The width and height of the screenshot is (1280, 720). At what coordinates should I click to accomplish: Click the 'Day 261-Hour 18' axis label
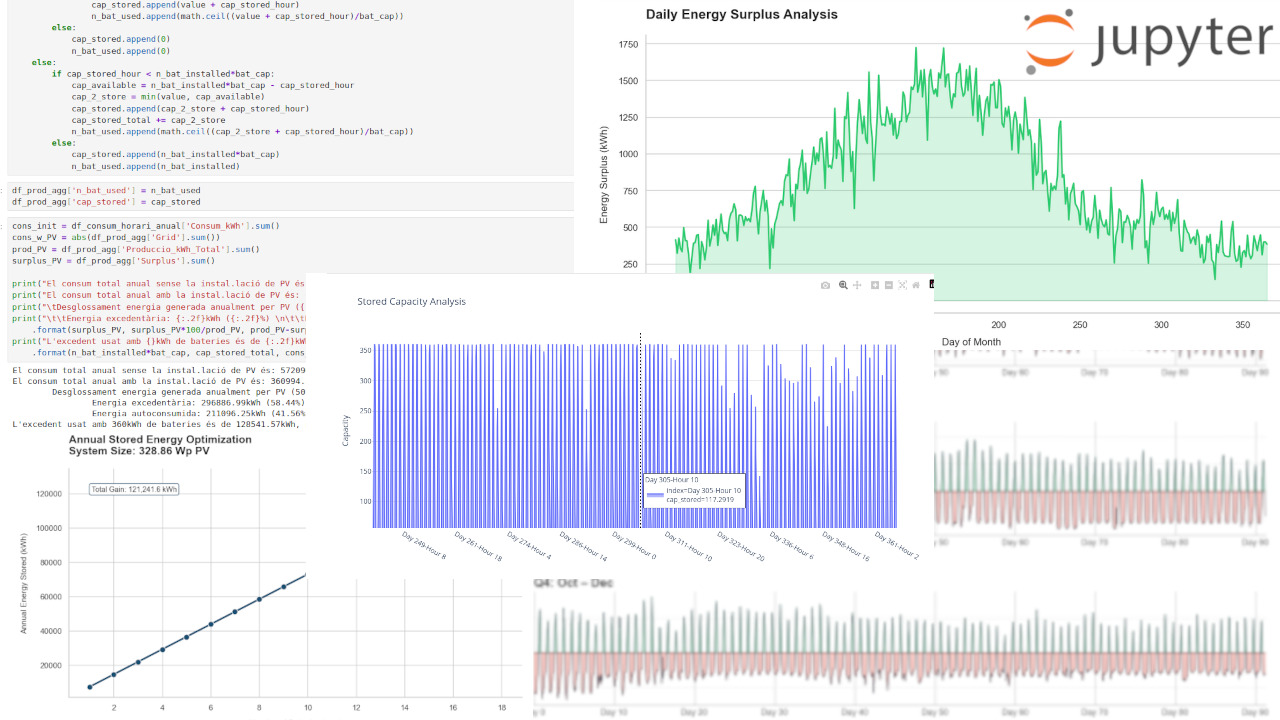[477, 545]
